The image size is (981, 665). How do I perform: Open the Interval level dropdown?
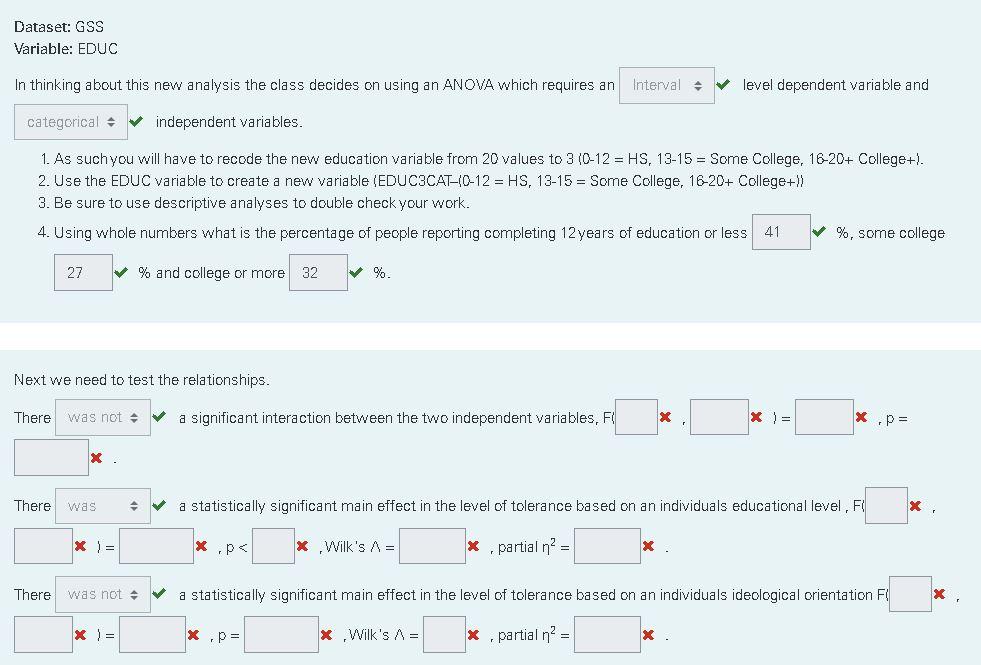(x=665, y=85)
